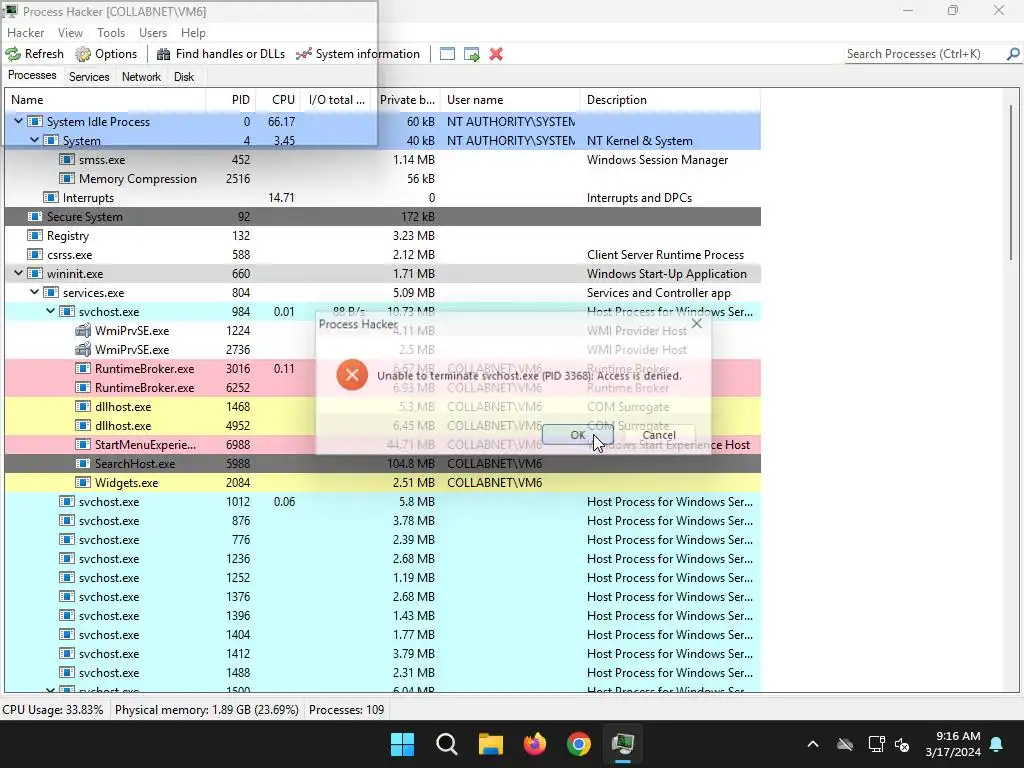Select RuntimeBroker.exe PID 6252 row

pos(383,387)
